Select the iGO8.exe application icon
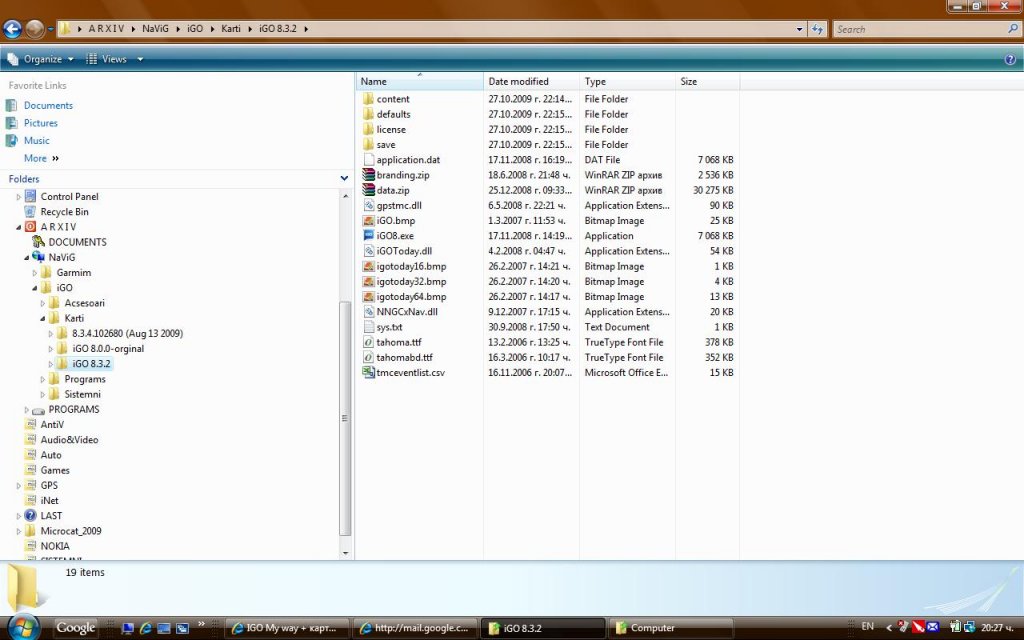Viewport: 1024px width, 640px height. click(x=368, y=236)
